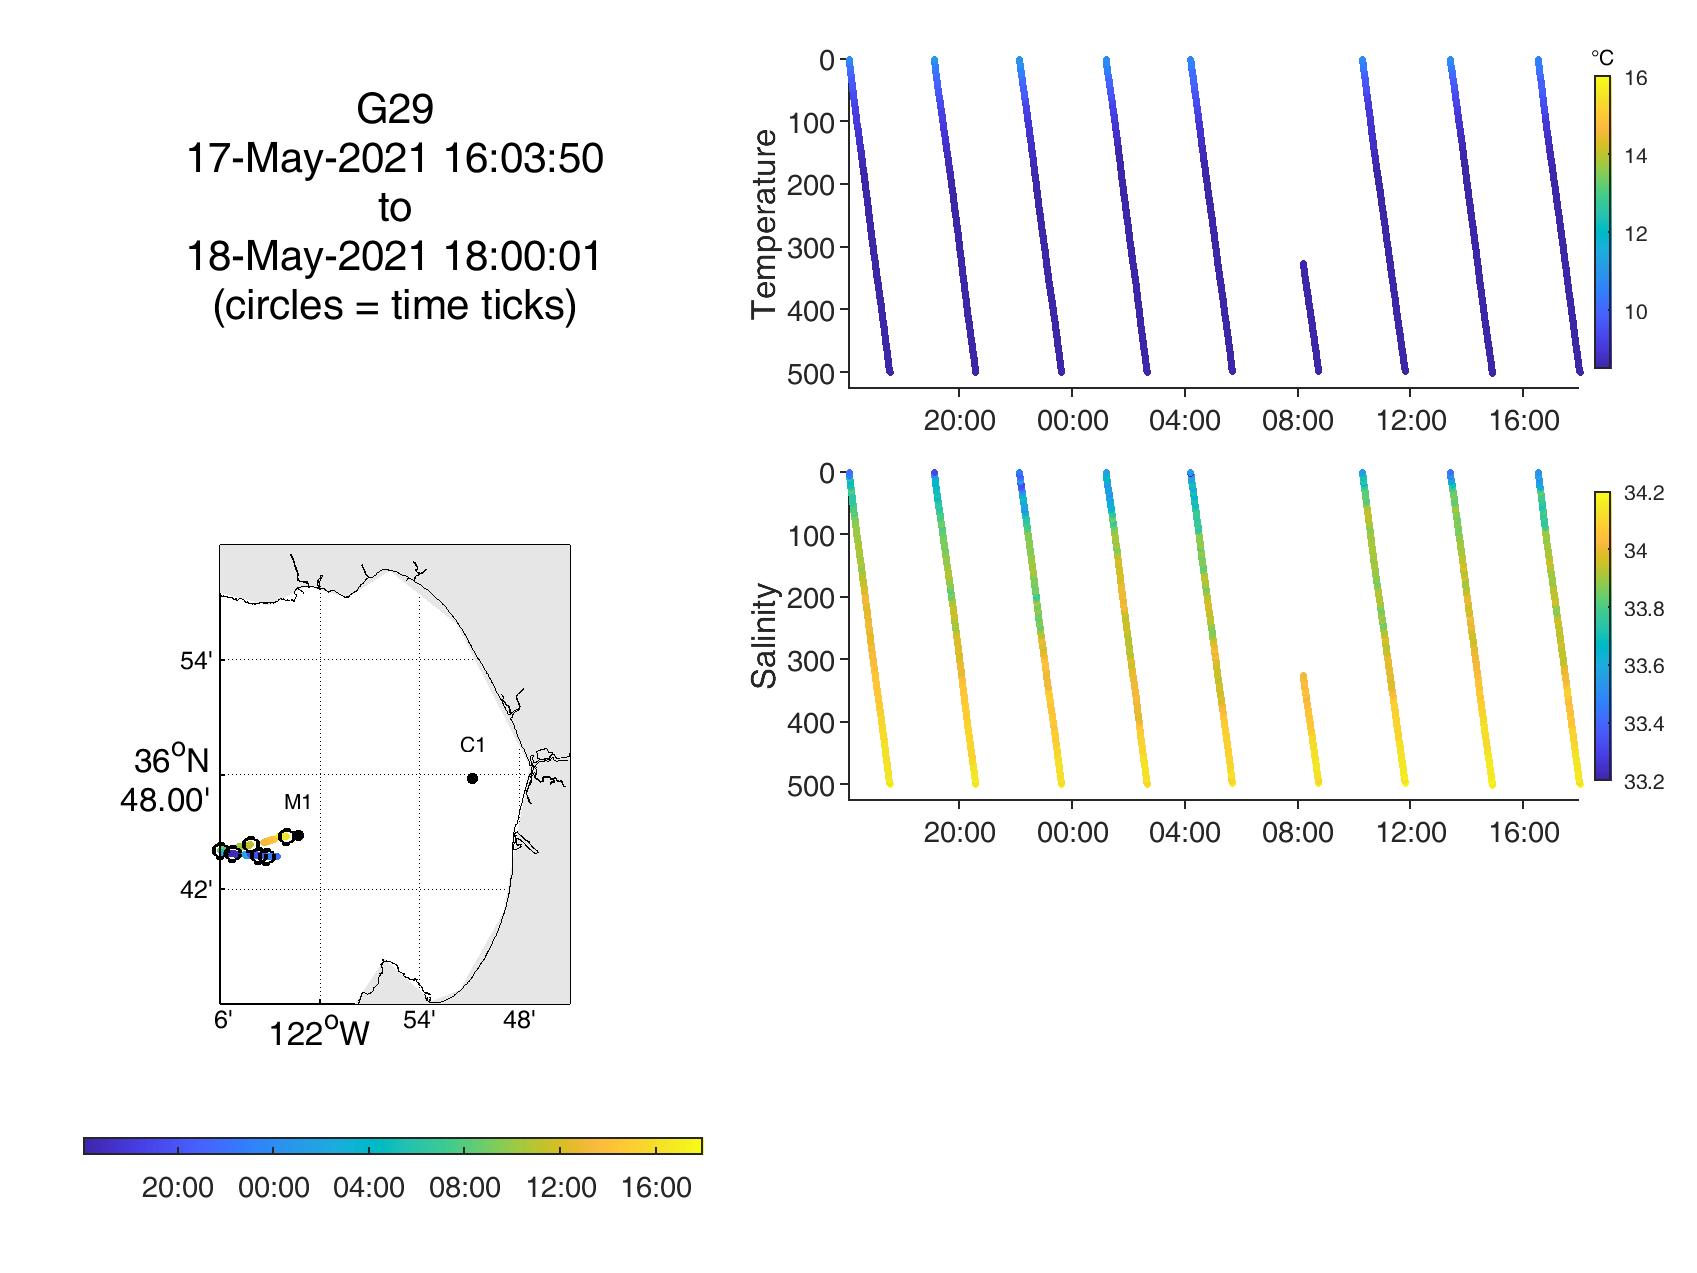This screenshot has height=1273, width=1697.
Task: Click the 48.00' latitude label
Action: point(166,802)
